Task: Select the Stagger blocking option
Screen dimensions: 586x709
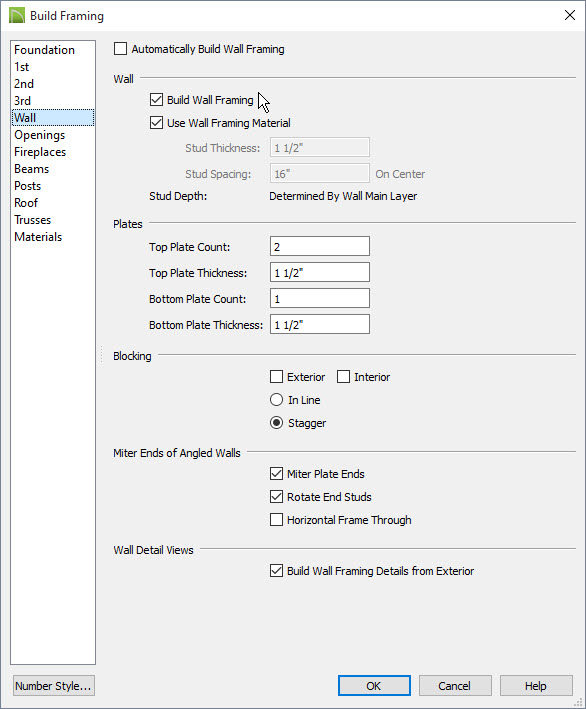Action: pos(276,423)
